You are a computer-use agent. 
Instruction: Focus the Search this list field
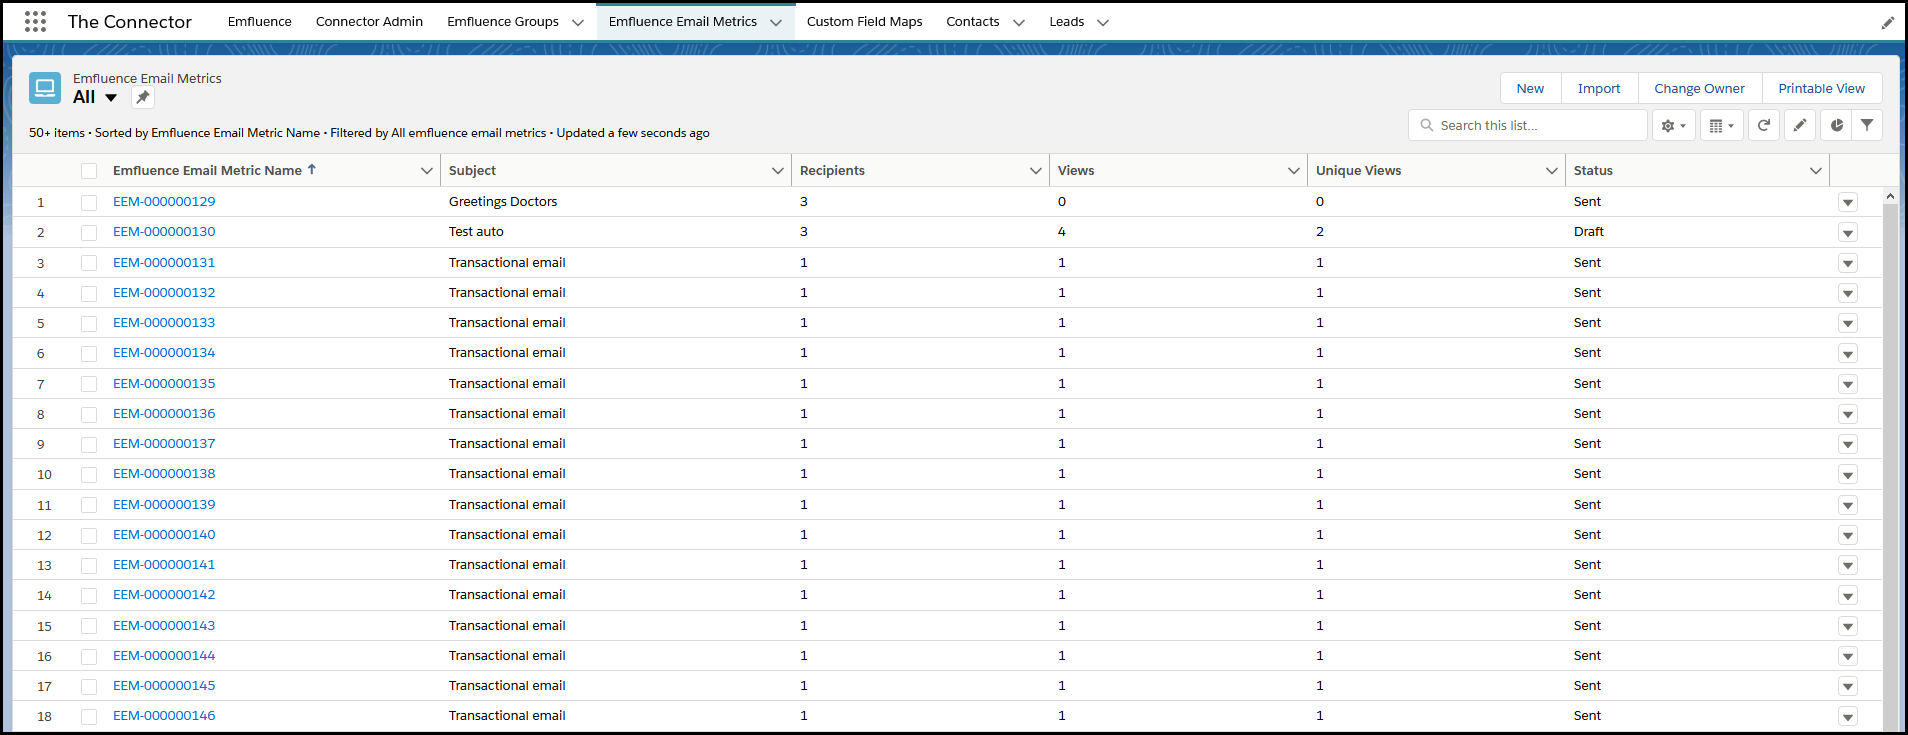coord(1528,125)
